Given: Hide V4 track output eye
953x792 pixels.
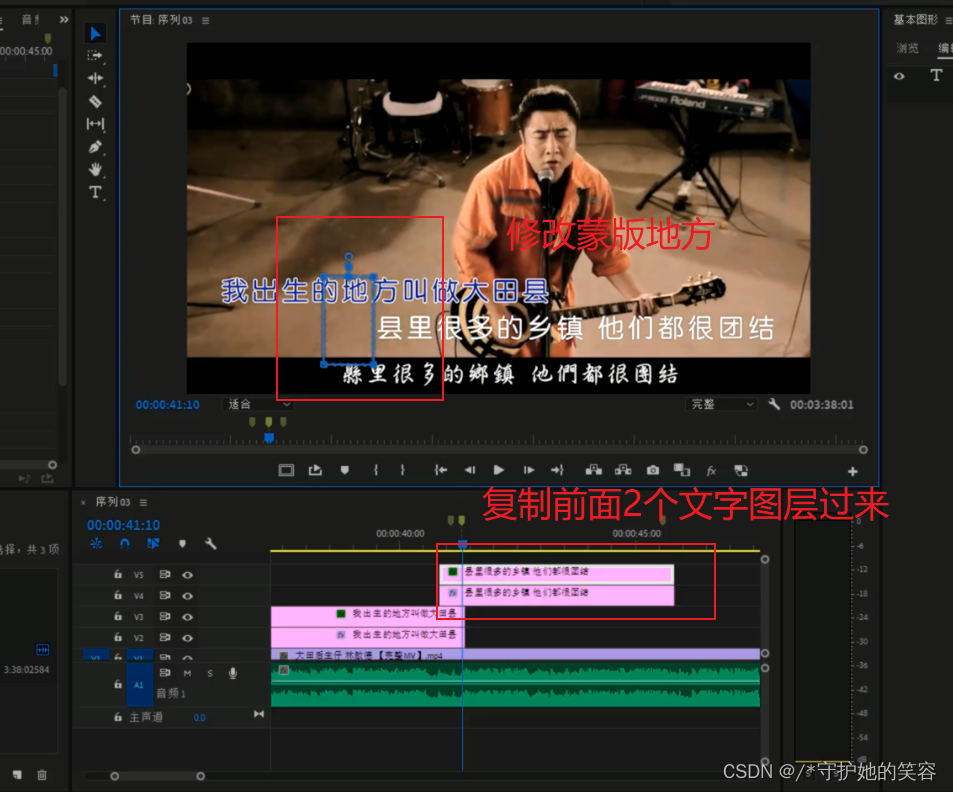Looking at the screenshot, I should [x=188, y=596].
